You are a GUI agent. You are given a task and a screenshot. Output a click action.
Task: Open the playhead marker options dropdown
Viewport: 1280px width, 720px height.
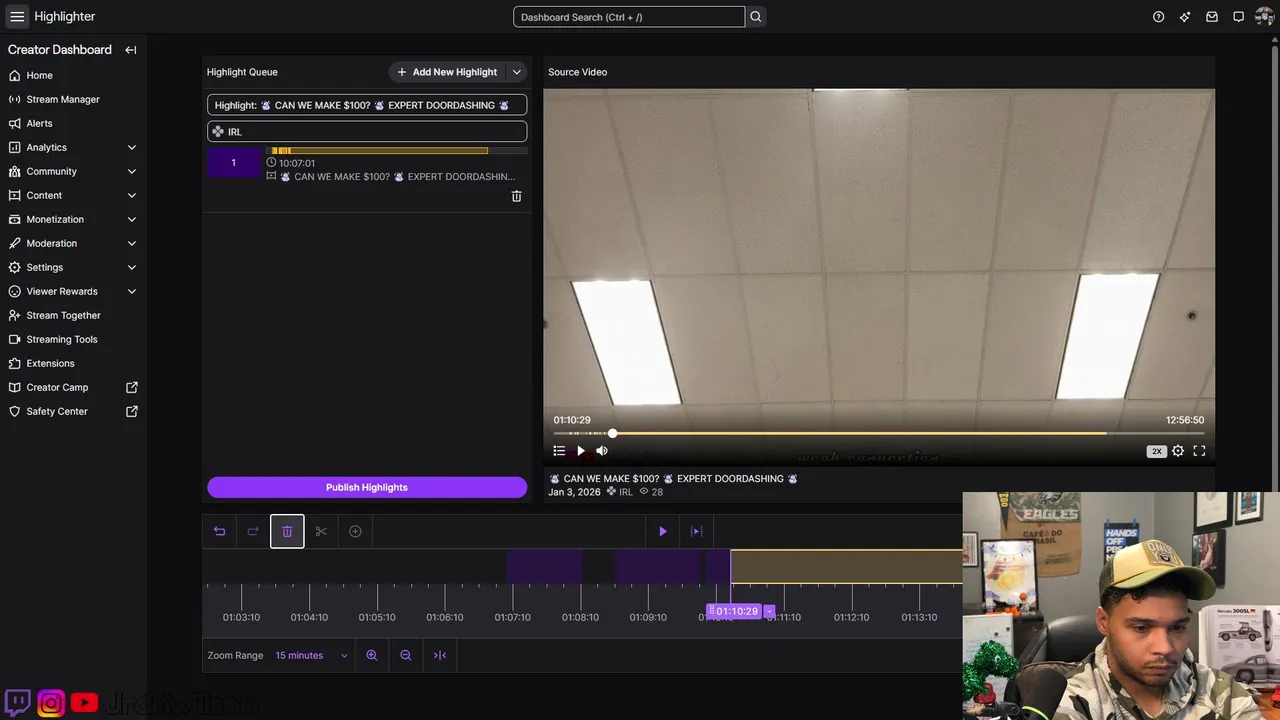768,611
